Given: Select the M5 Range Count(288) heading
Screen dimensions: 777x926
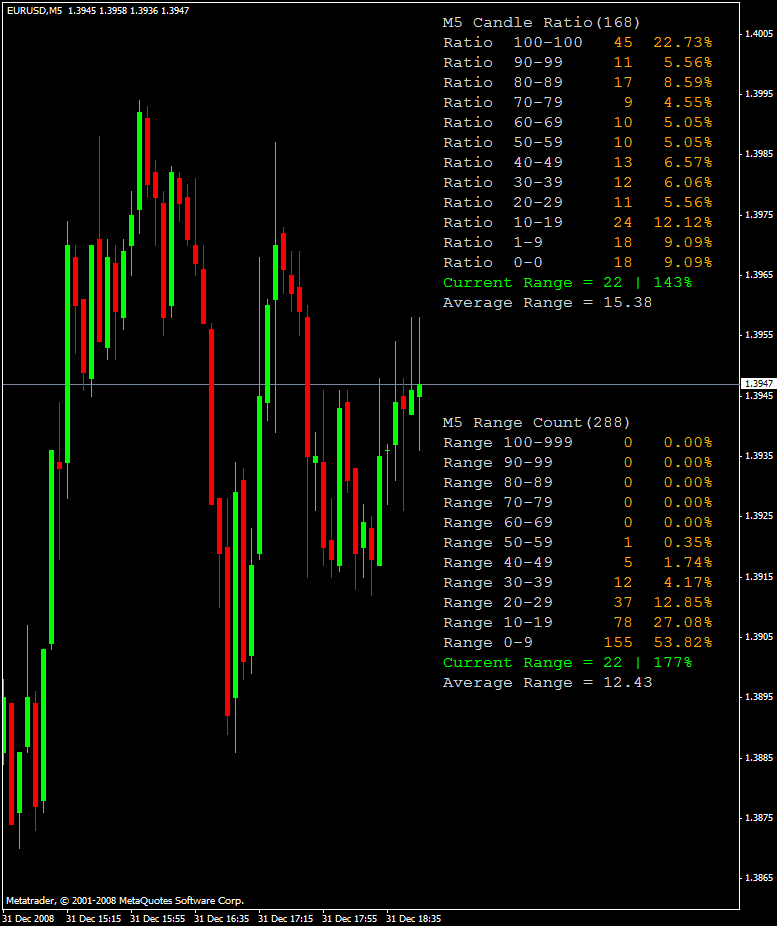Looking at the screenshot, I should click(537, 423).
